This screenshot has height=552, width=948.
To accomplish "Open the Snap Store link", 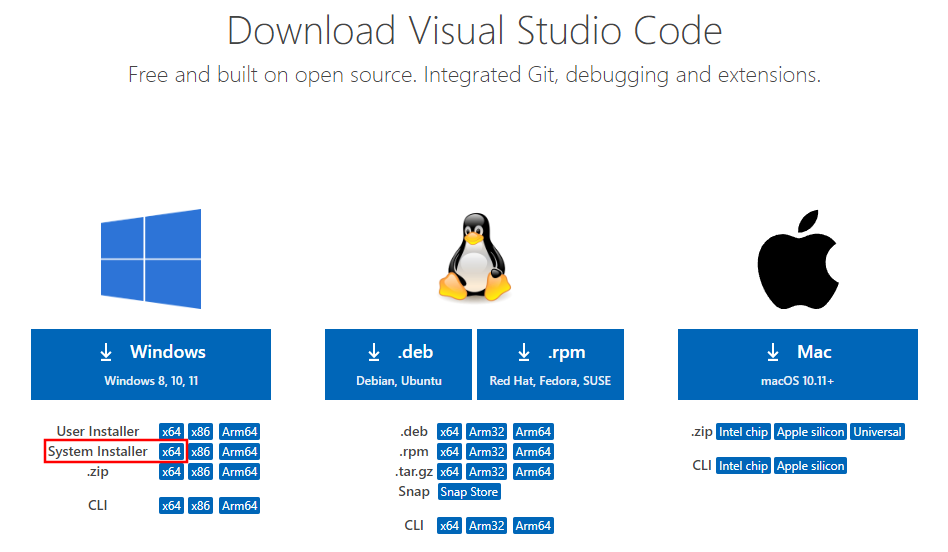I will [469, 492].
